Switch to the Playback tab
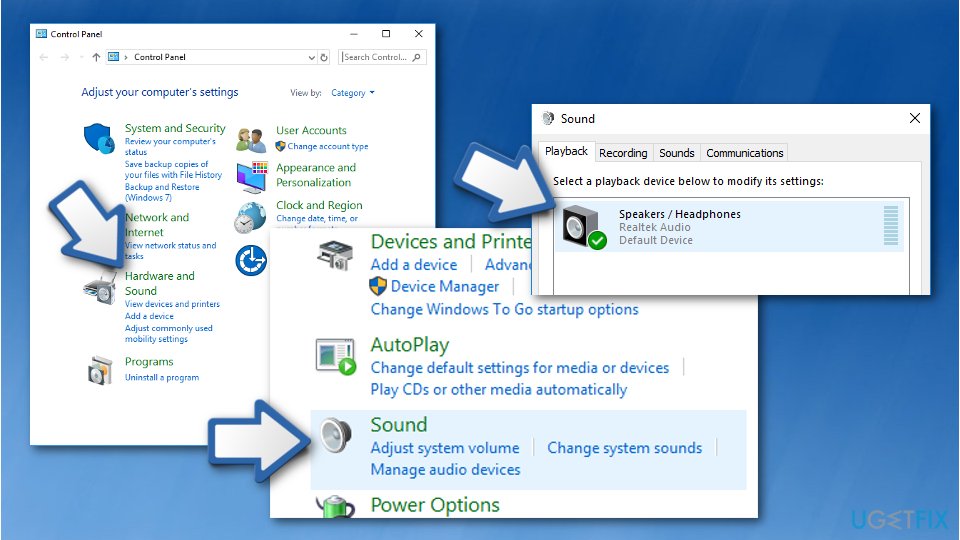Screen dimensions: 960x540 pos(566,151)
